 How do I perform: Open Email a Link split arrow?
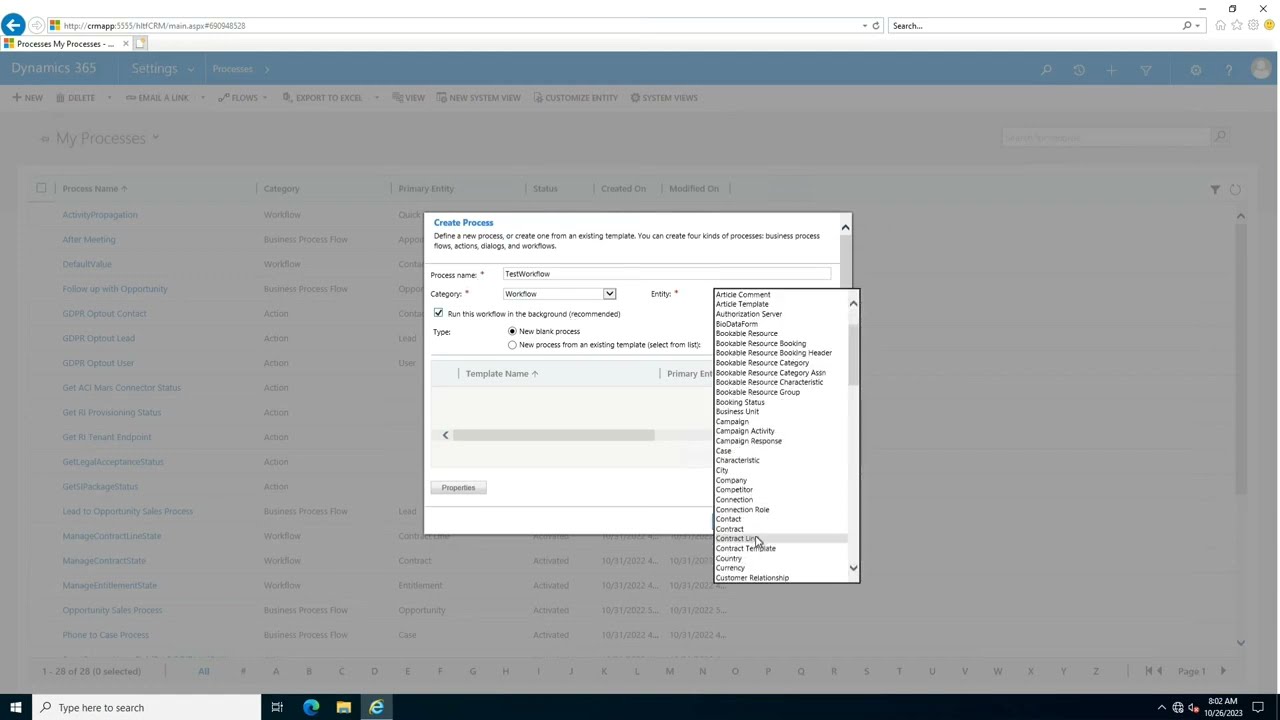[202, 98]
